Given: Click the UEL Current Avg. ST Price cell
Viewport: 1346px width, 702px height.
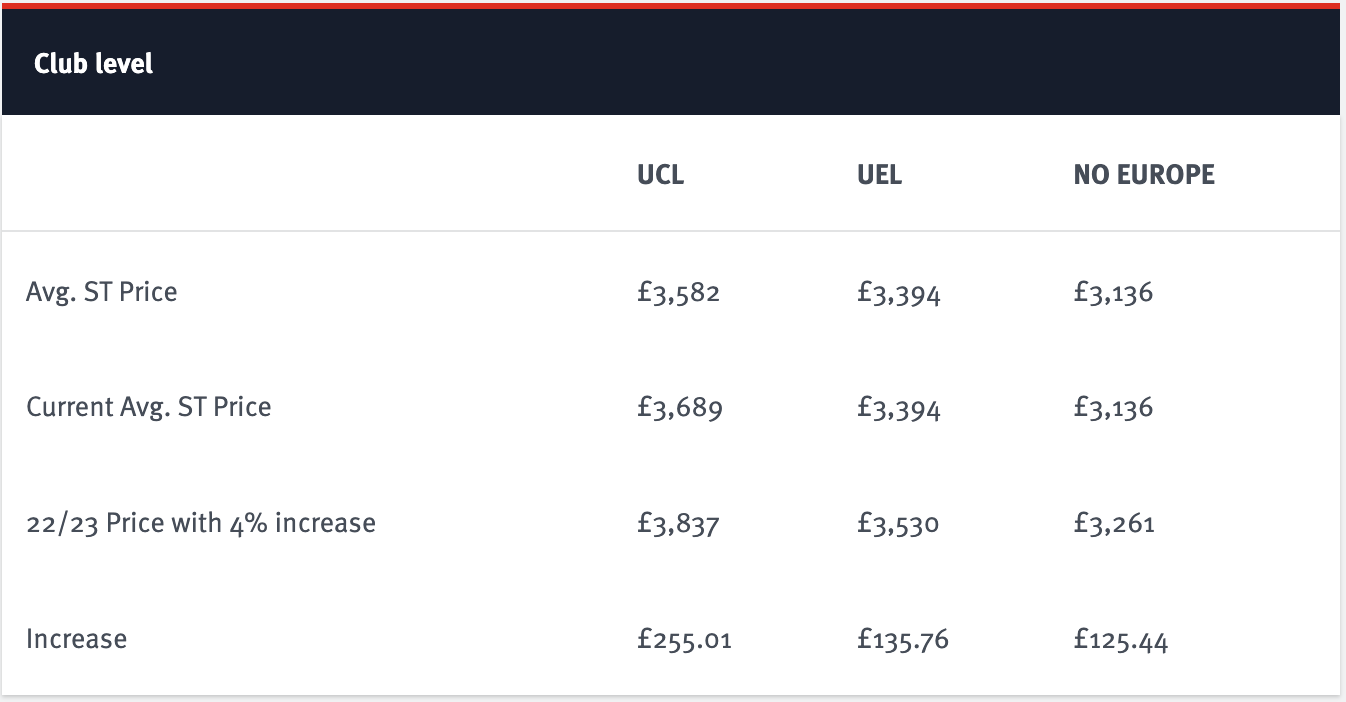Looking at the screenshot, I should pos(899,408).
